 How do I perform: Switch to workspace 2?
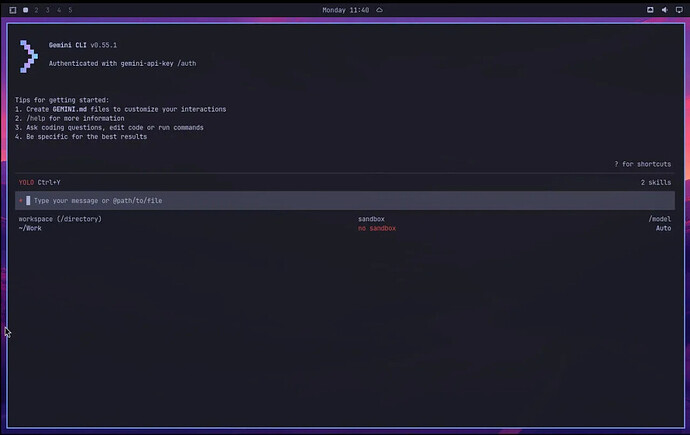click(x=37, y=10)
